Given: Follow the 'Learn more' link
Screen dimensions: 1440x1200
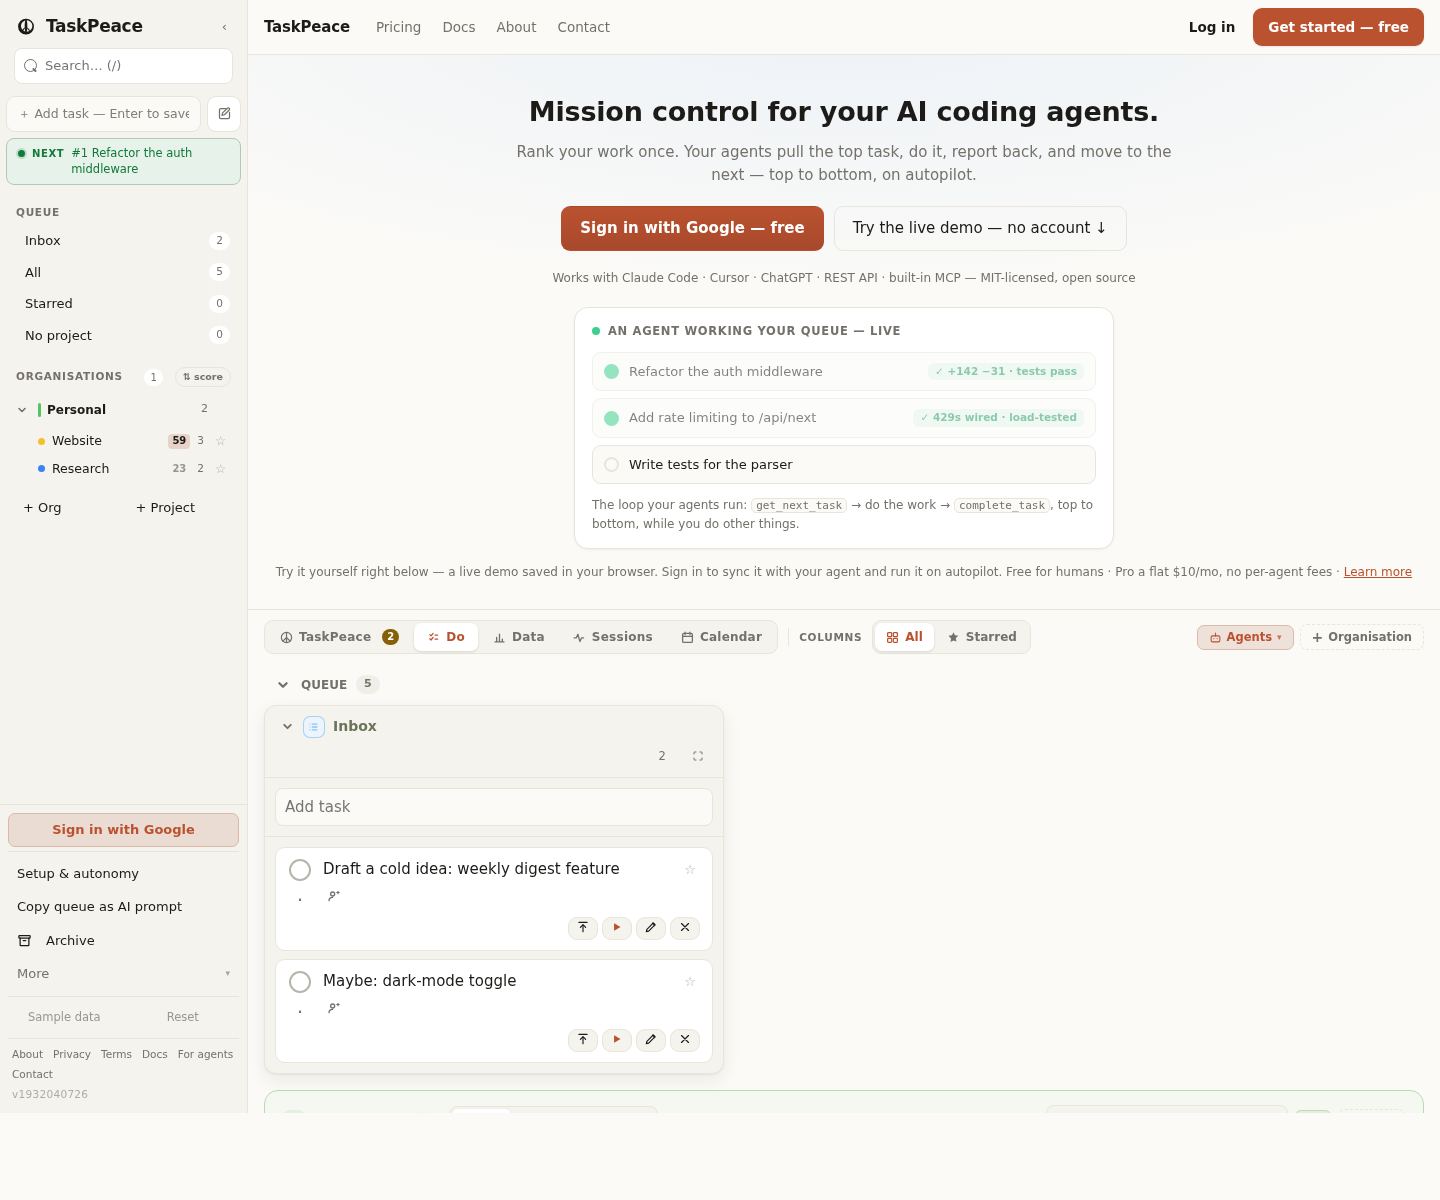Looking at the screenshot, I should (1377, 572).
